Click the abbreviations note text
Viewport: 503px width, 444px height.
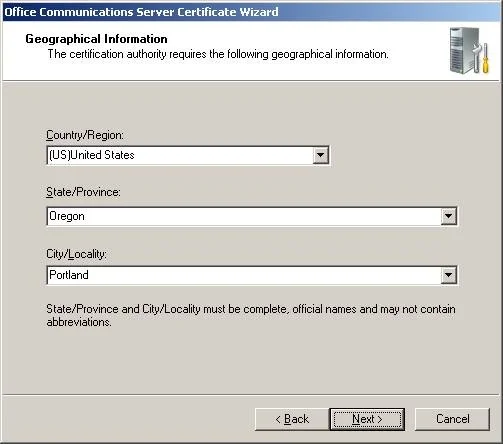[251, 315]
